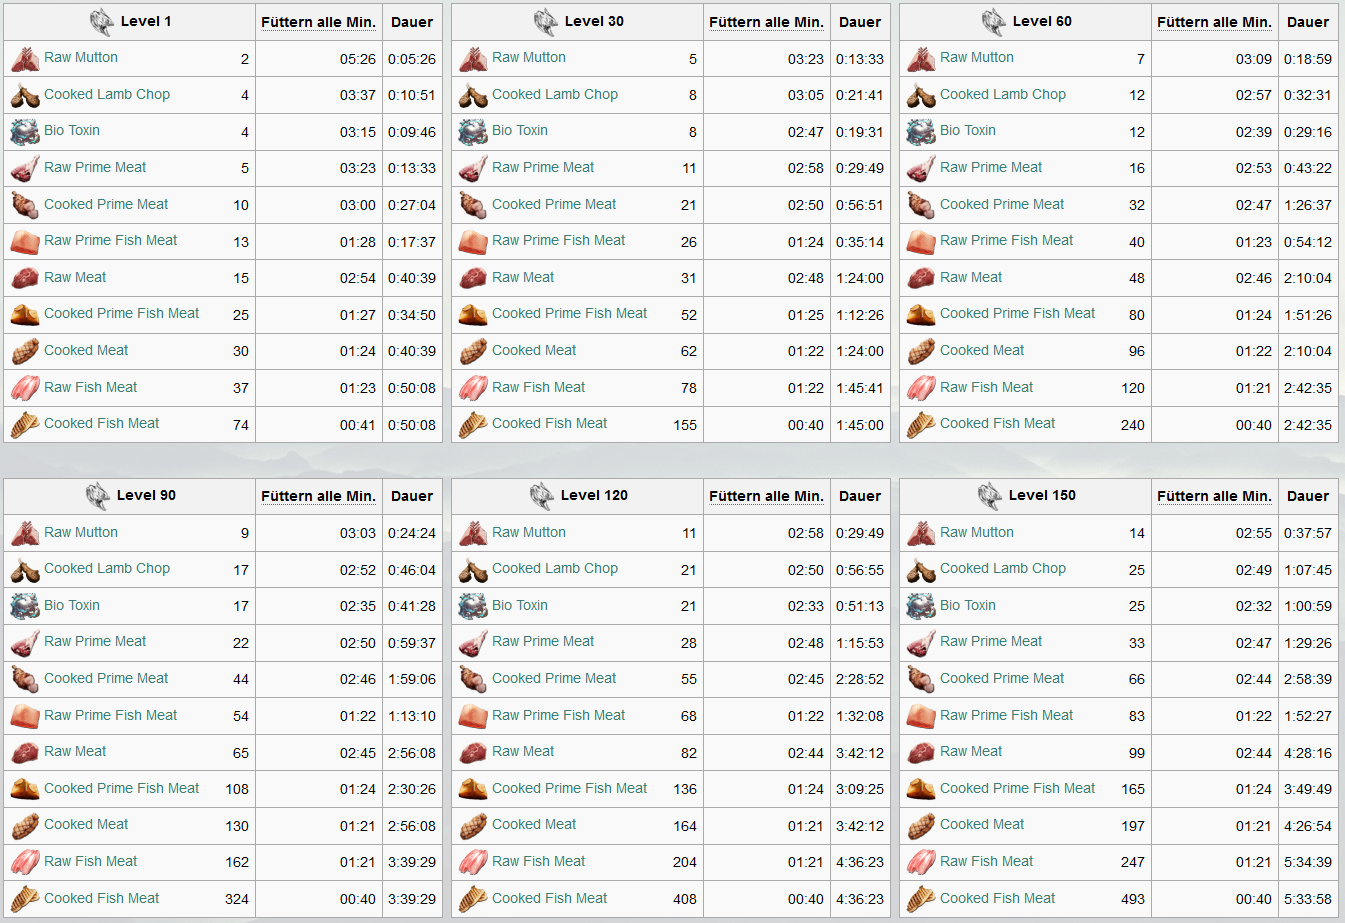Screen dimensions: 1345x923
Task: Click Bio Toxin icon in Level 90 table
Action: [x=25, y=606]
